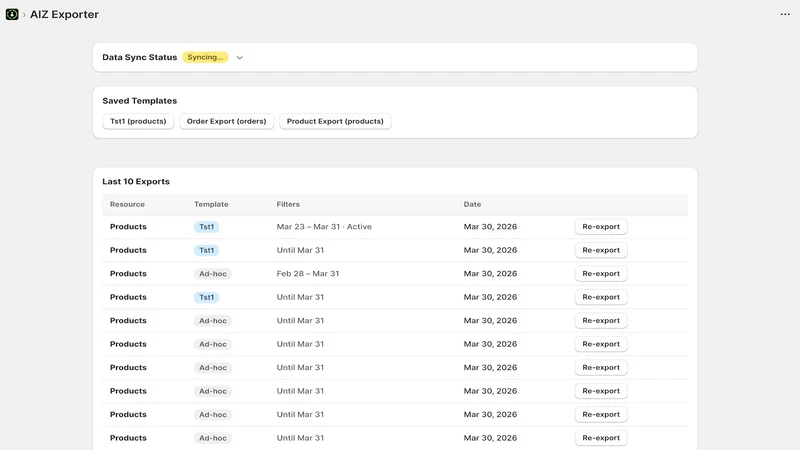This screenshot has height=450, width=800.
Task: Click the Ad-hoc tag in the Feb 28 row
Action: click(x=213, y=273)
